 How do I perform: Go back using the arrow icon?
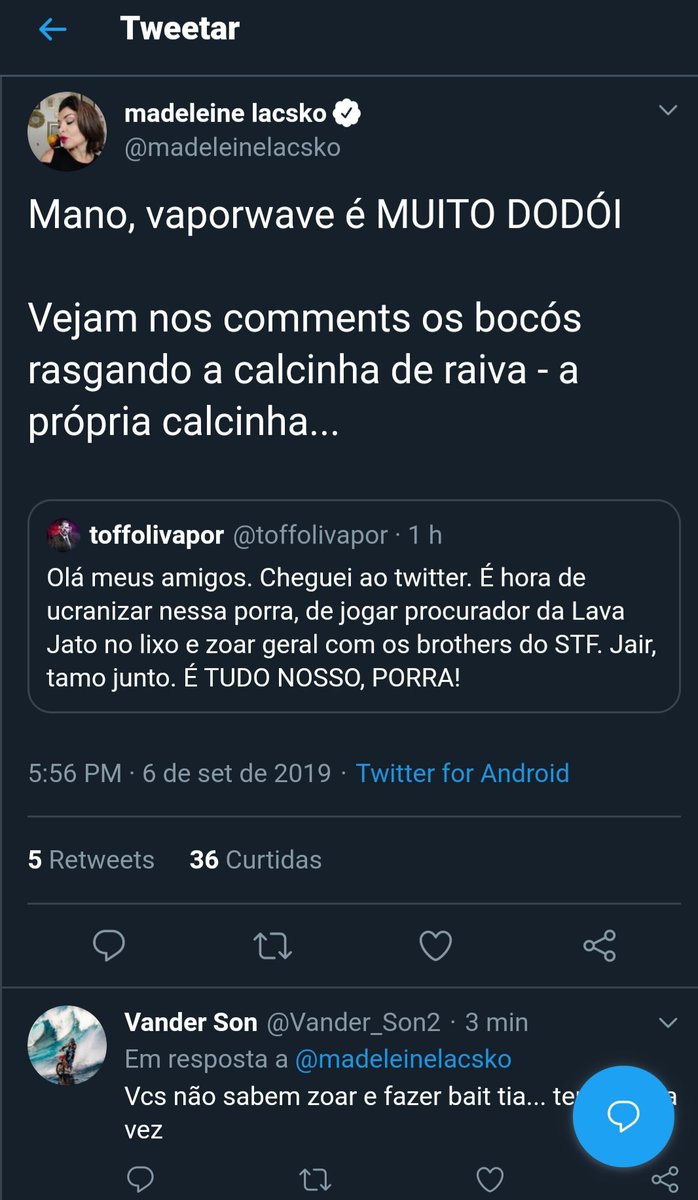[52, 29]
